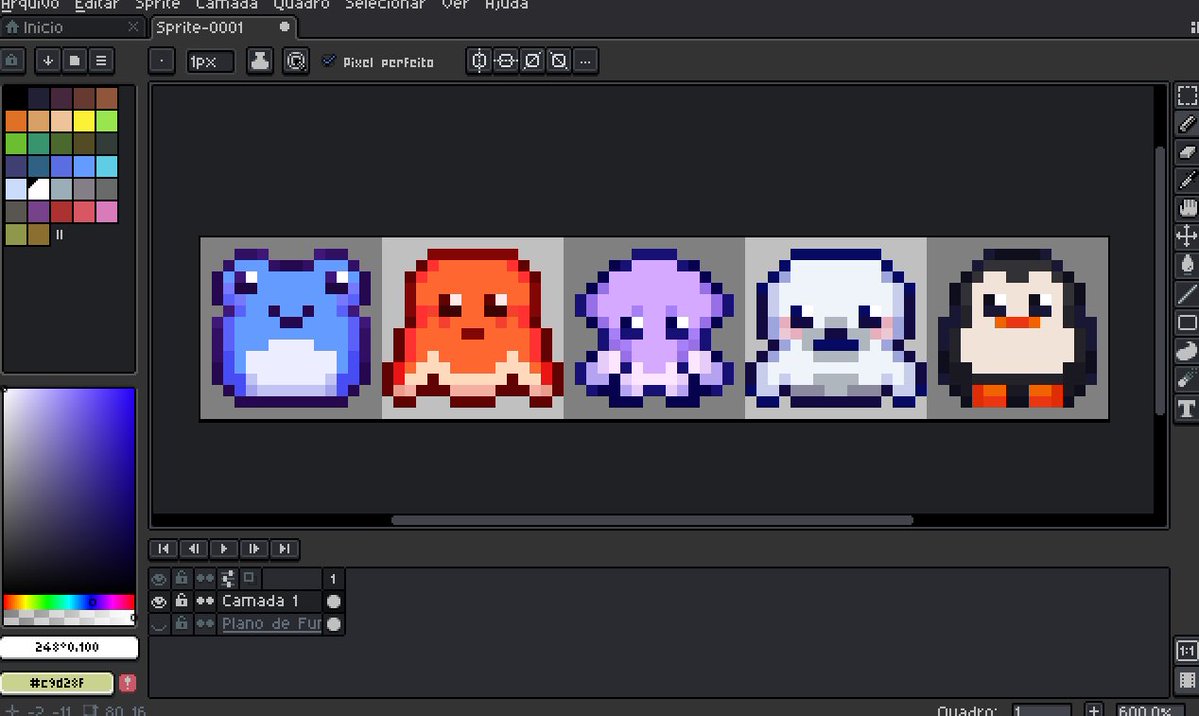
Task: Pick the orange palette swatch
Action: 16,121
